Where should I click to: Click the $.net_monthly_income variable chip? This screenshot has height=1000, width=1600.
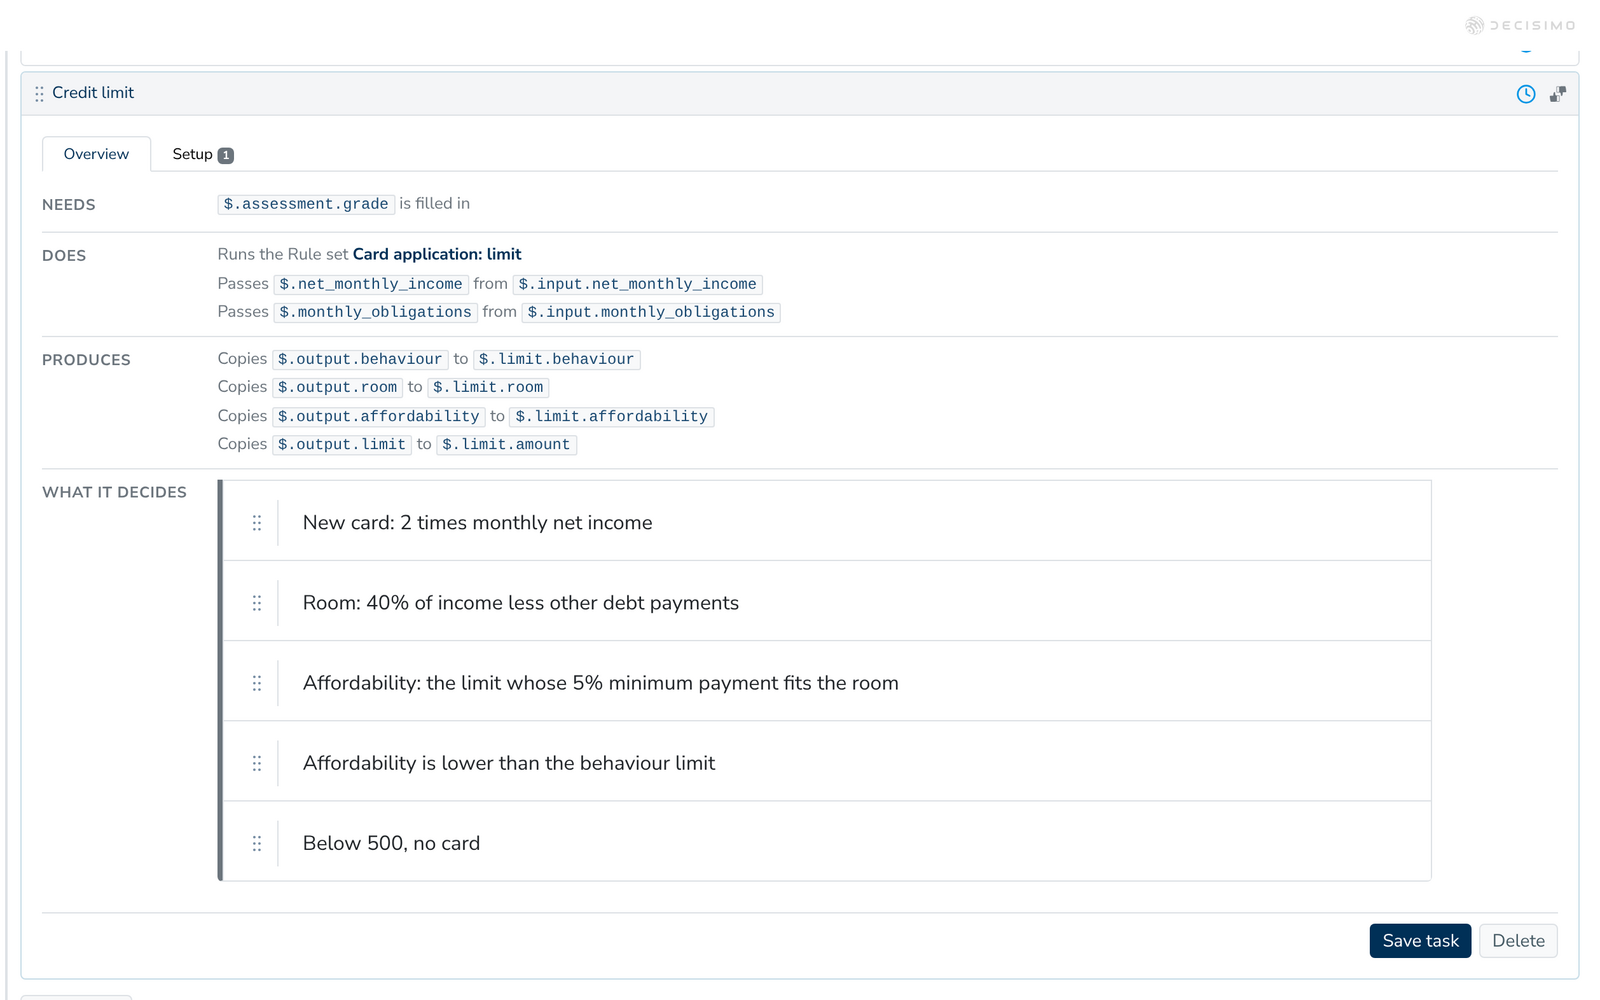[x=371, y=284]
